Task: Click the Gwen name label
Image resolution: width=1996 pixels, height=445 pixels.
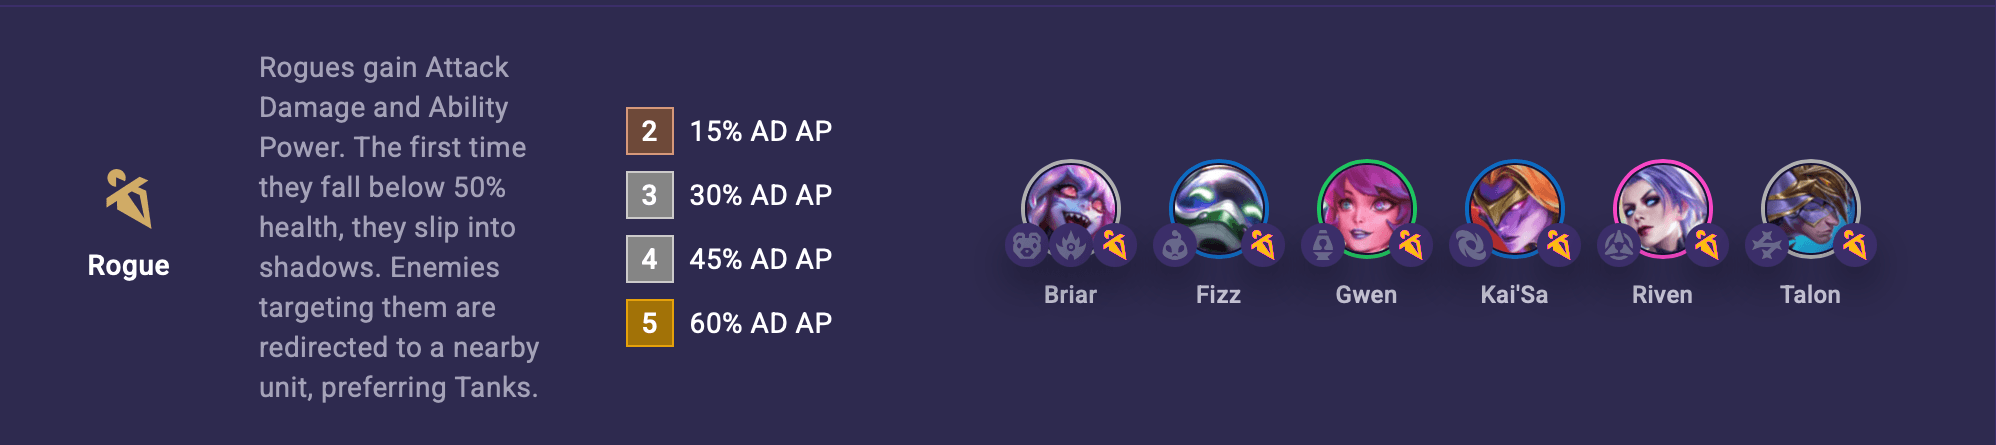Action: [x=1366, y=295]
